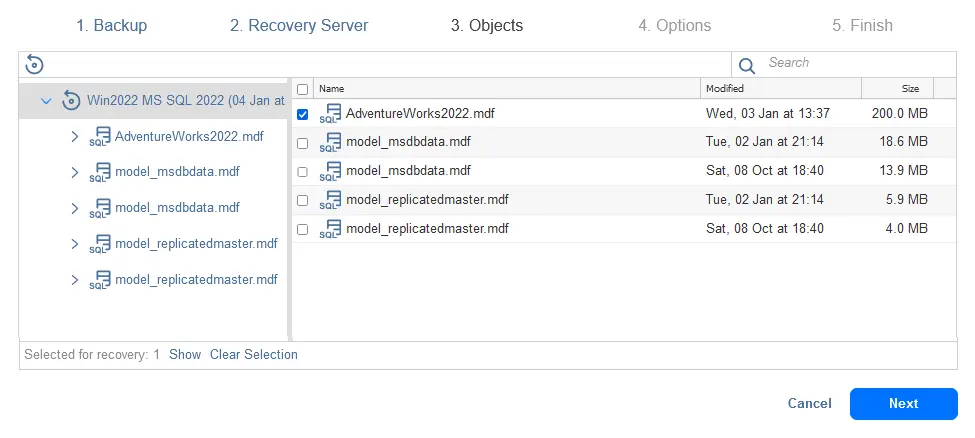Uncheck the AdventureWorks2022.mdf checkbox
Image resolution: width=975 pixels, height=438 pixels.
click(x=302, y=114)
